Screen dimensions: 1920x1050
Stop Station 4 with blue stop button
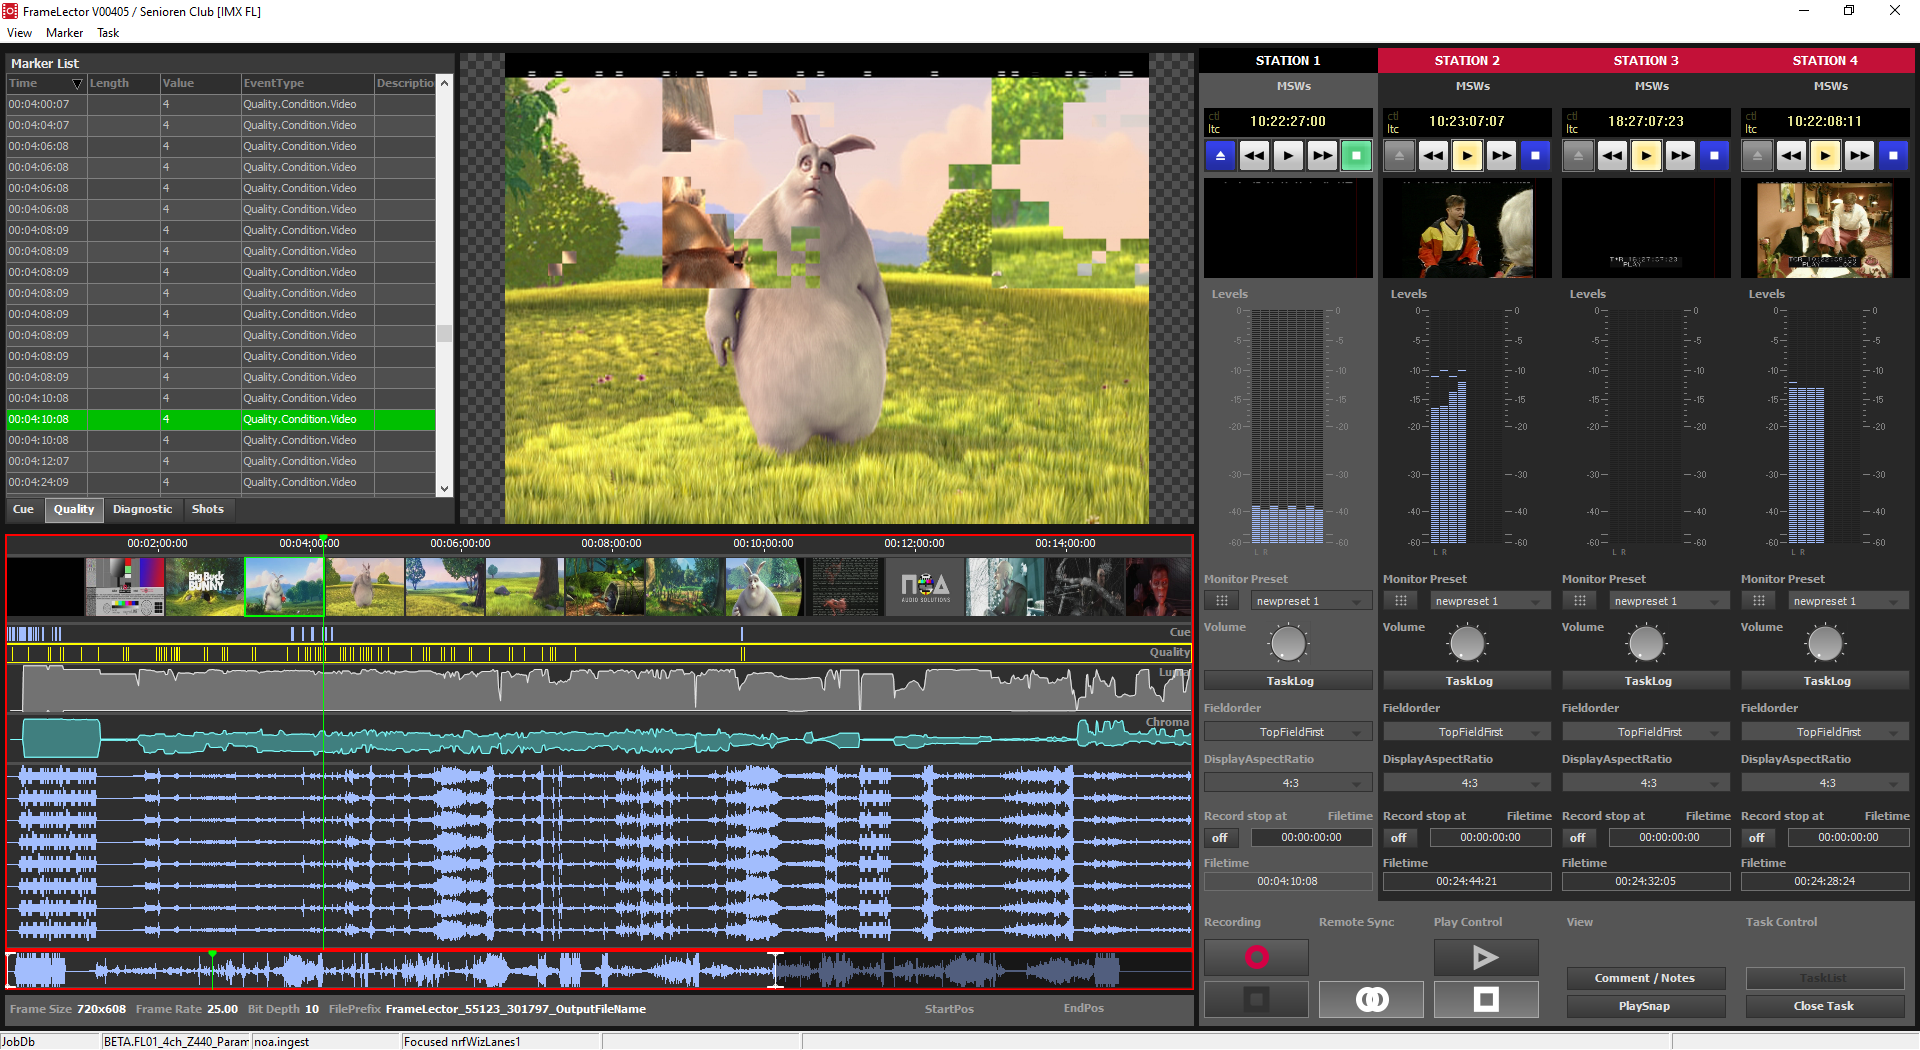pyautogui.click(x=1892, y=156)
